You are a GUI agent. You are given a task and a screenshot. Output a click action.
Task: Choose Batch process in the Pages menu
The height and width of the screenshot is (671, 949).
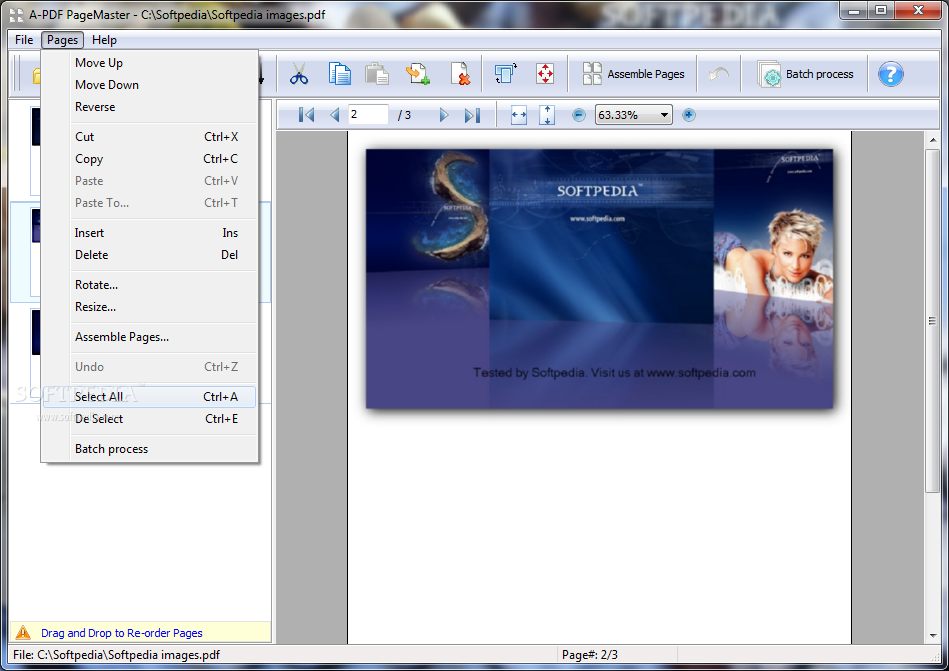coord(149,449)
